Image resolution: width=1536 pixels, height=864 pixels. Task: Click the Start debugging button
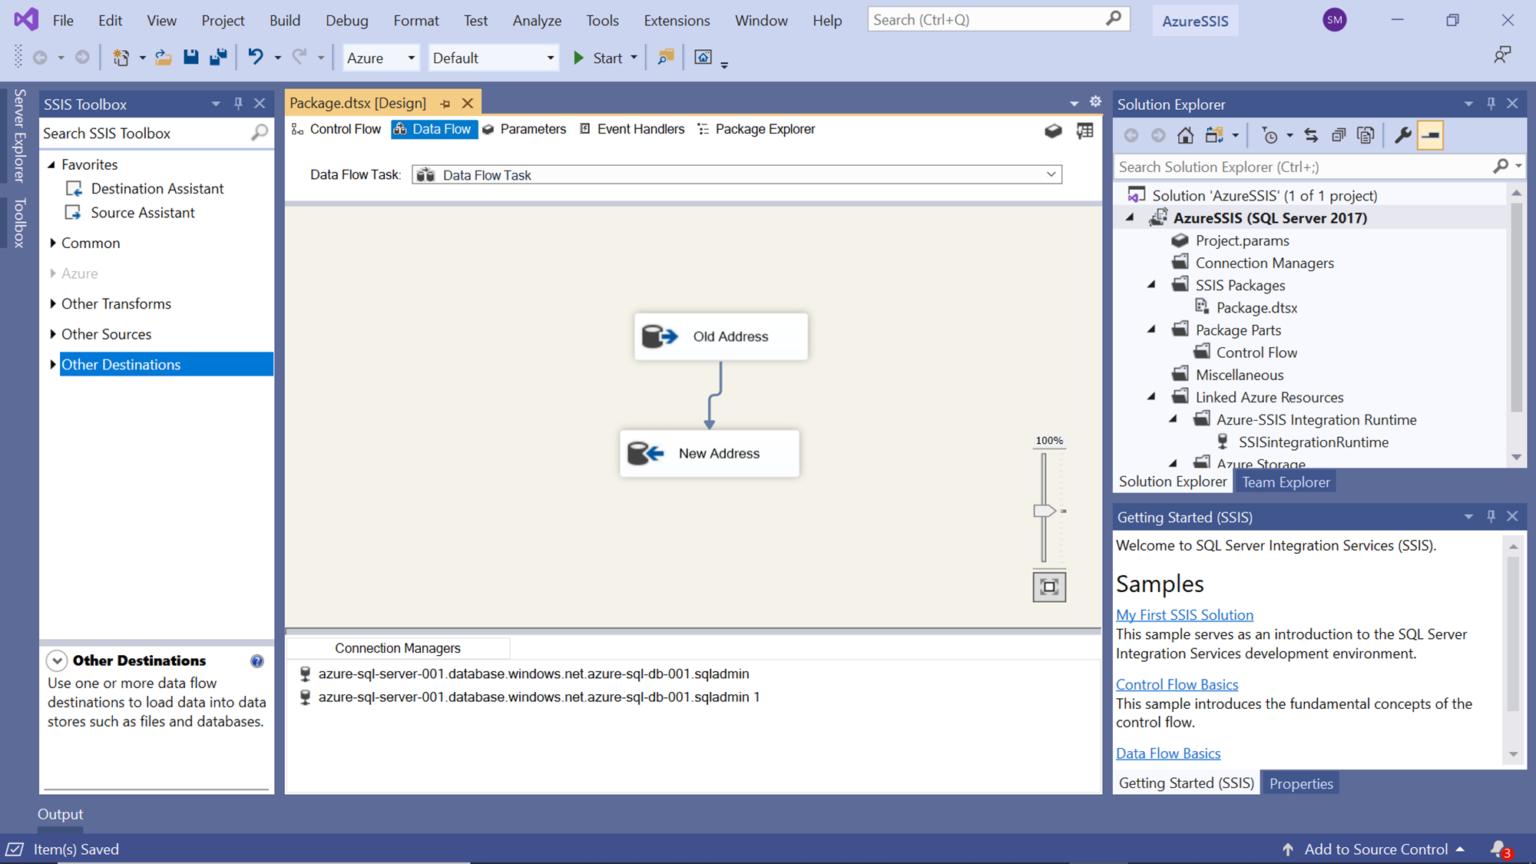[x=597, y=57]
